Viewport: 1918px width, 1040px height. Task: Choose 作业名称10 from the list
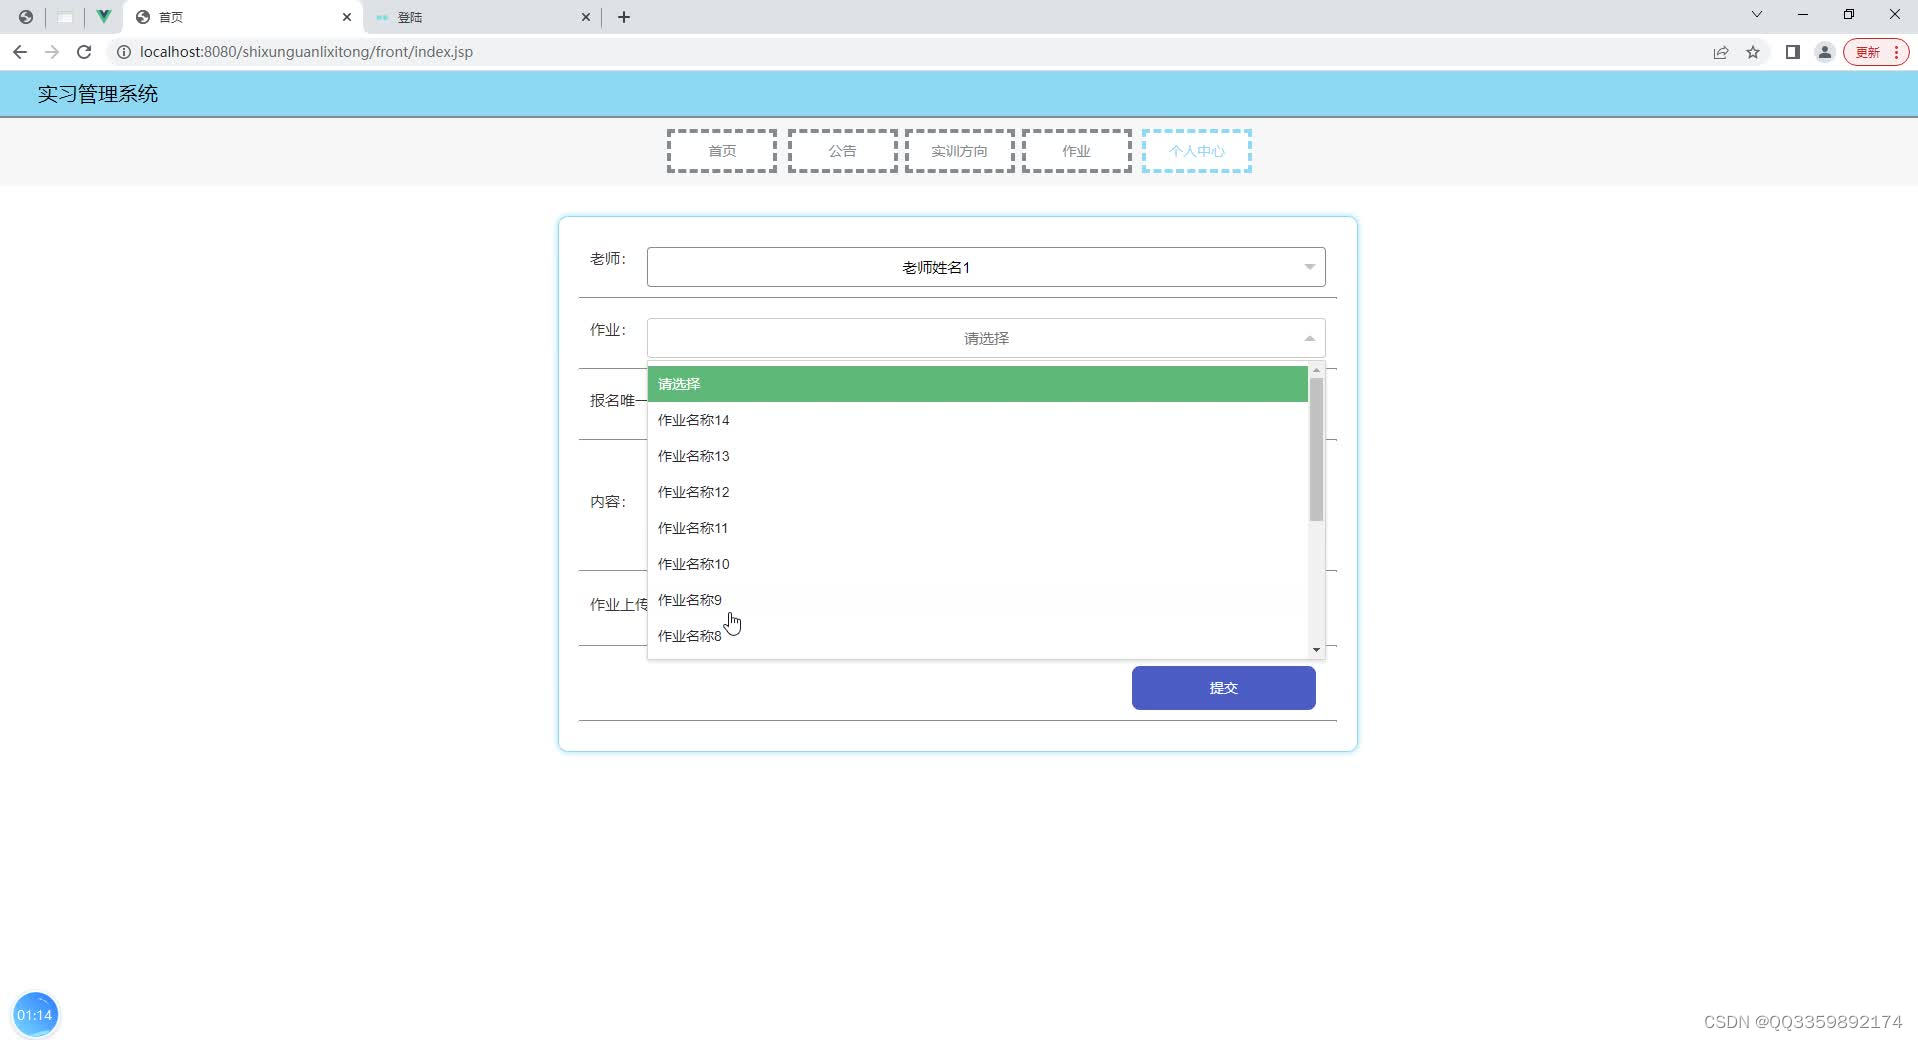(x=978, y=564)
